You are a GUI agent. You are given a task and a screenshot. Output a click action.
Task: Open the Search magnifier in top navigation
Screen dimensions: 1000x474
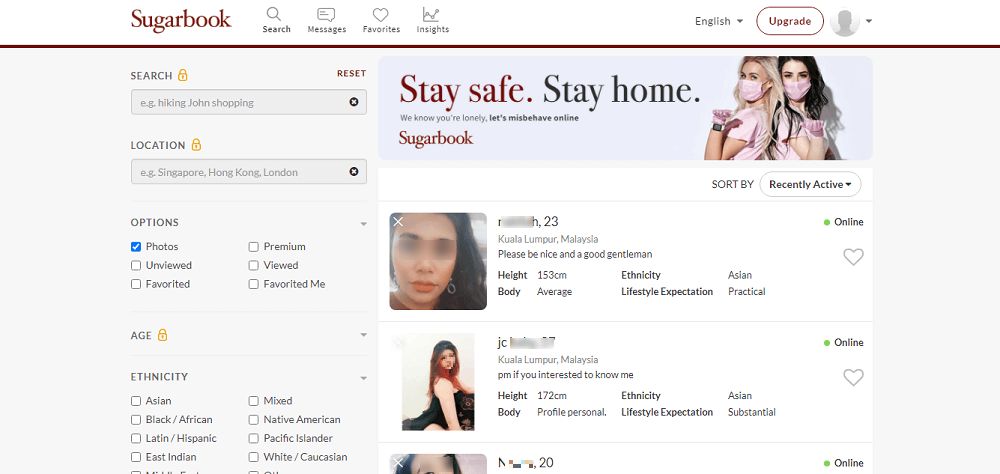(x=276, y=20)
